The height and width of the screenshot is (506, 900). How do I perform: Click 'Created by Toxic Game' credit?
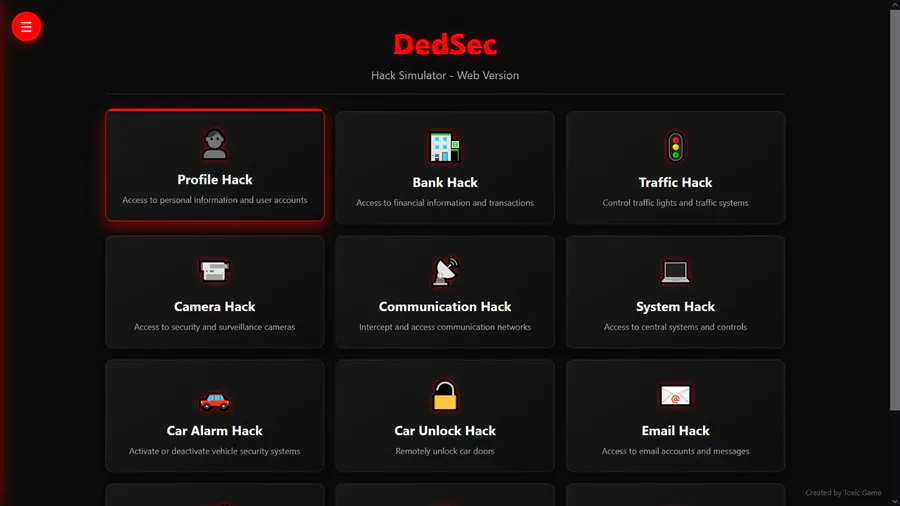pyautogui.click(x=843, y=493)
